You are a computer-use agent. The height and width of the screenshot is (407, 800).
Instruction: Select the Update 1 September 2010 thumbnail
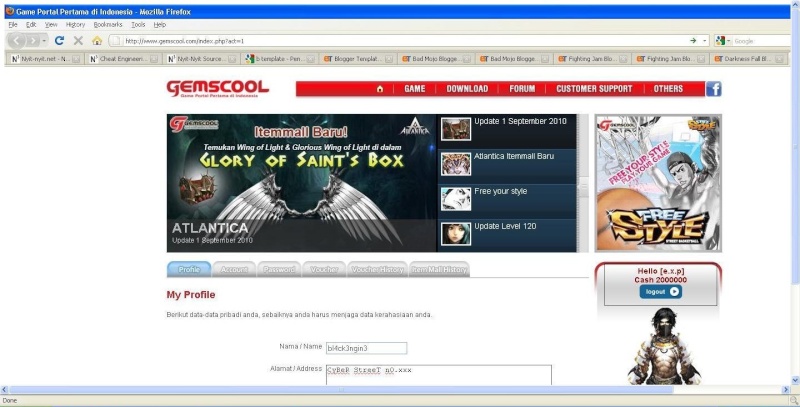click(456, 129)
